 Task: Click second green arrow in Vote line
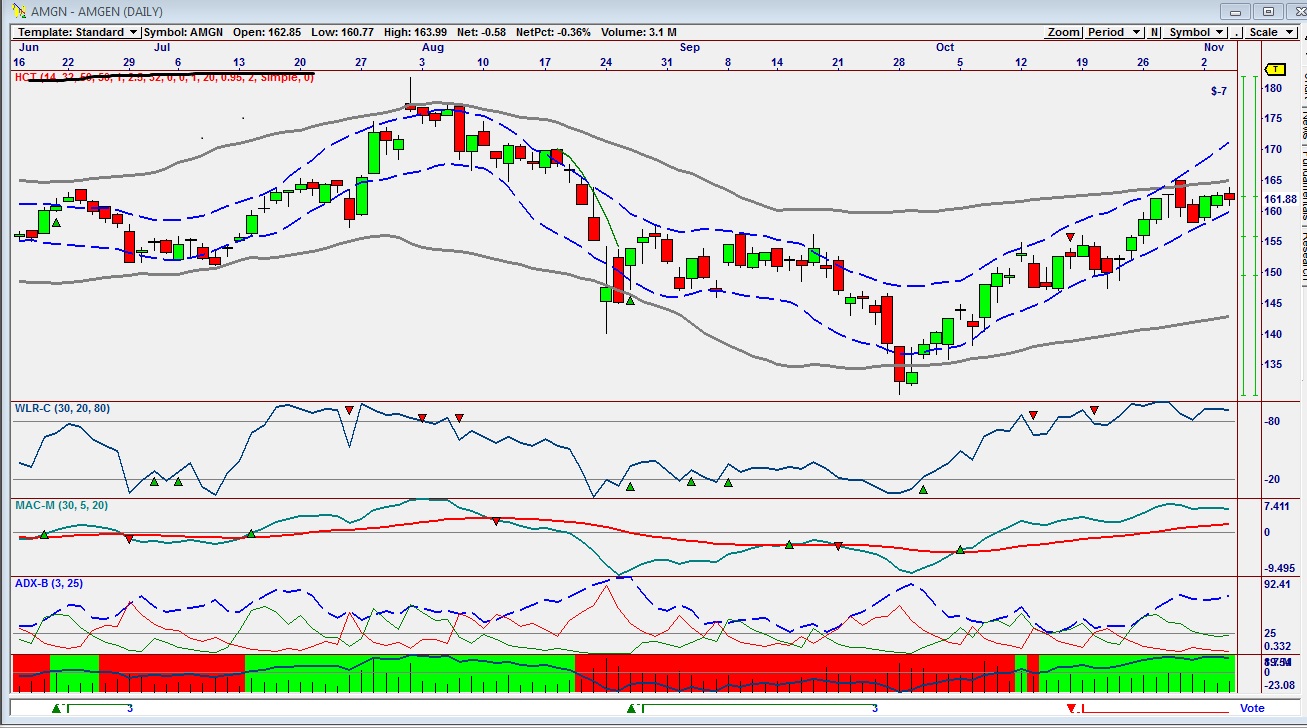click(631, 709)
